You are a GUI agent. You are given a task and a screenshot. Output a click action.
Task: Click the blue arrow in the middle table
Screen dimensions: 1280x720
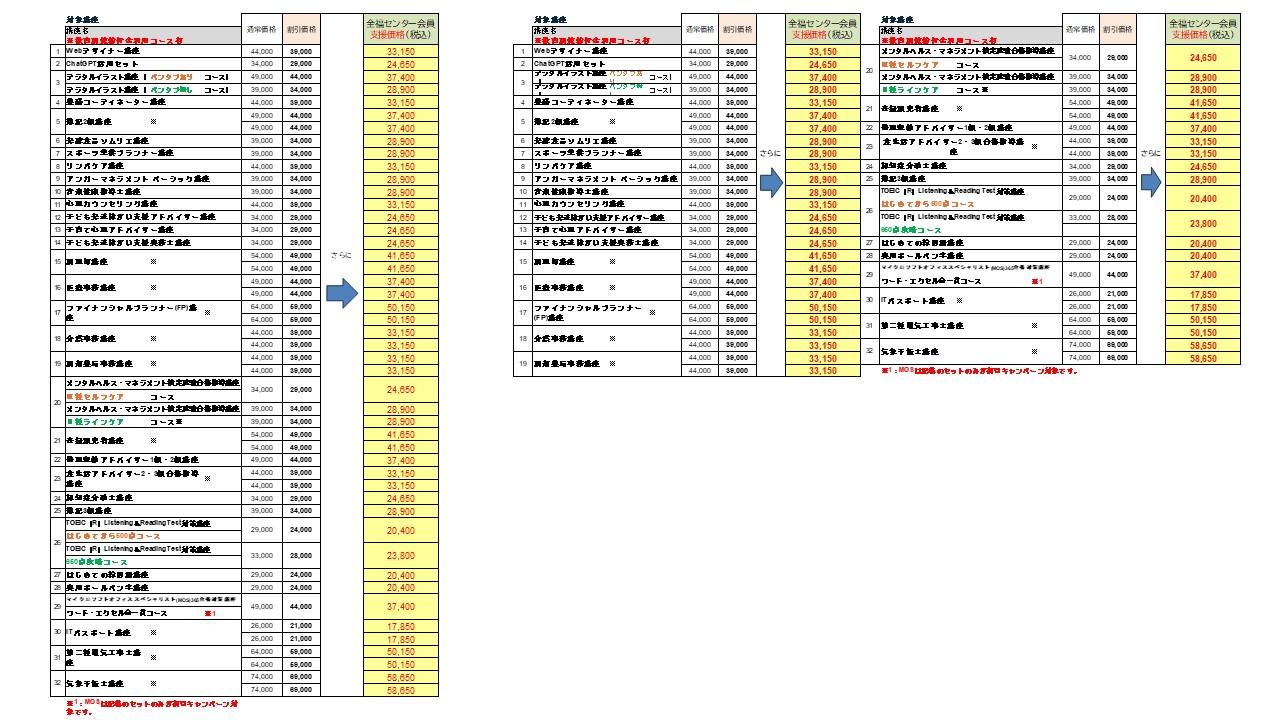tap(771, 182)
